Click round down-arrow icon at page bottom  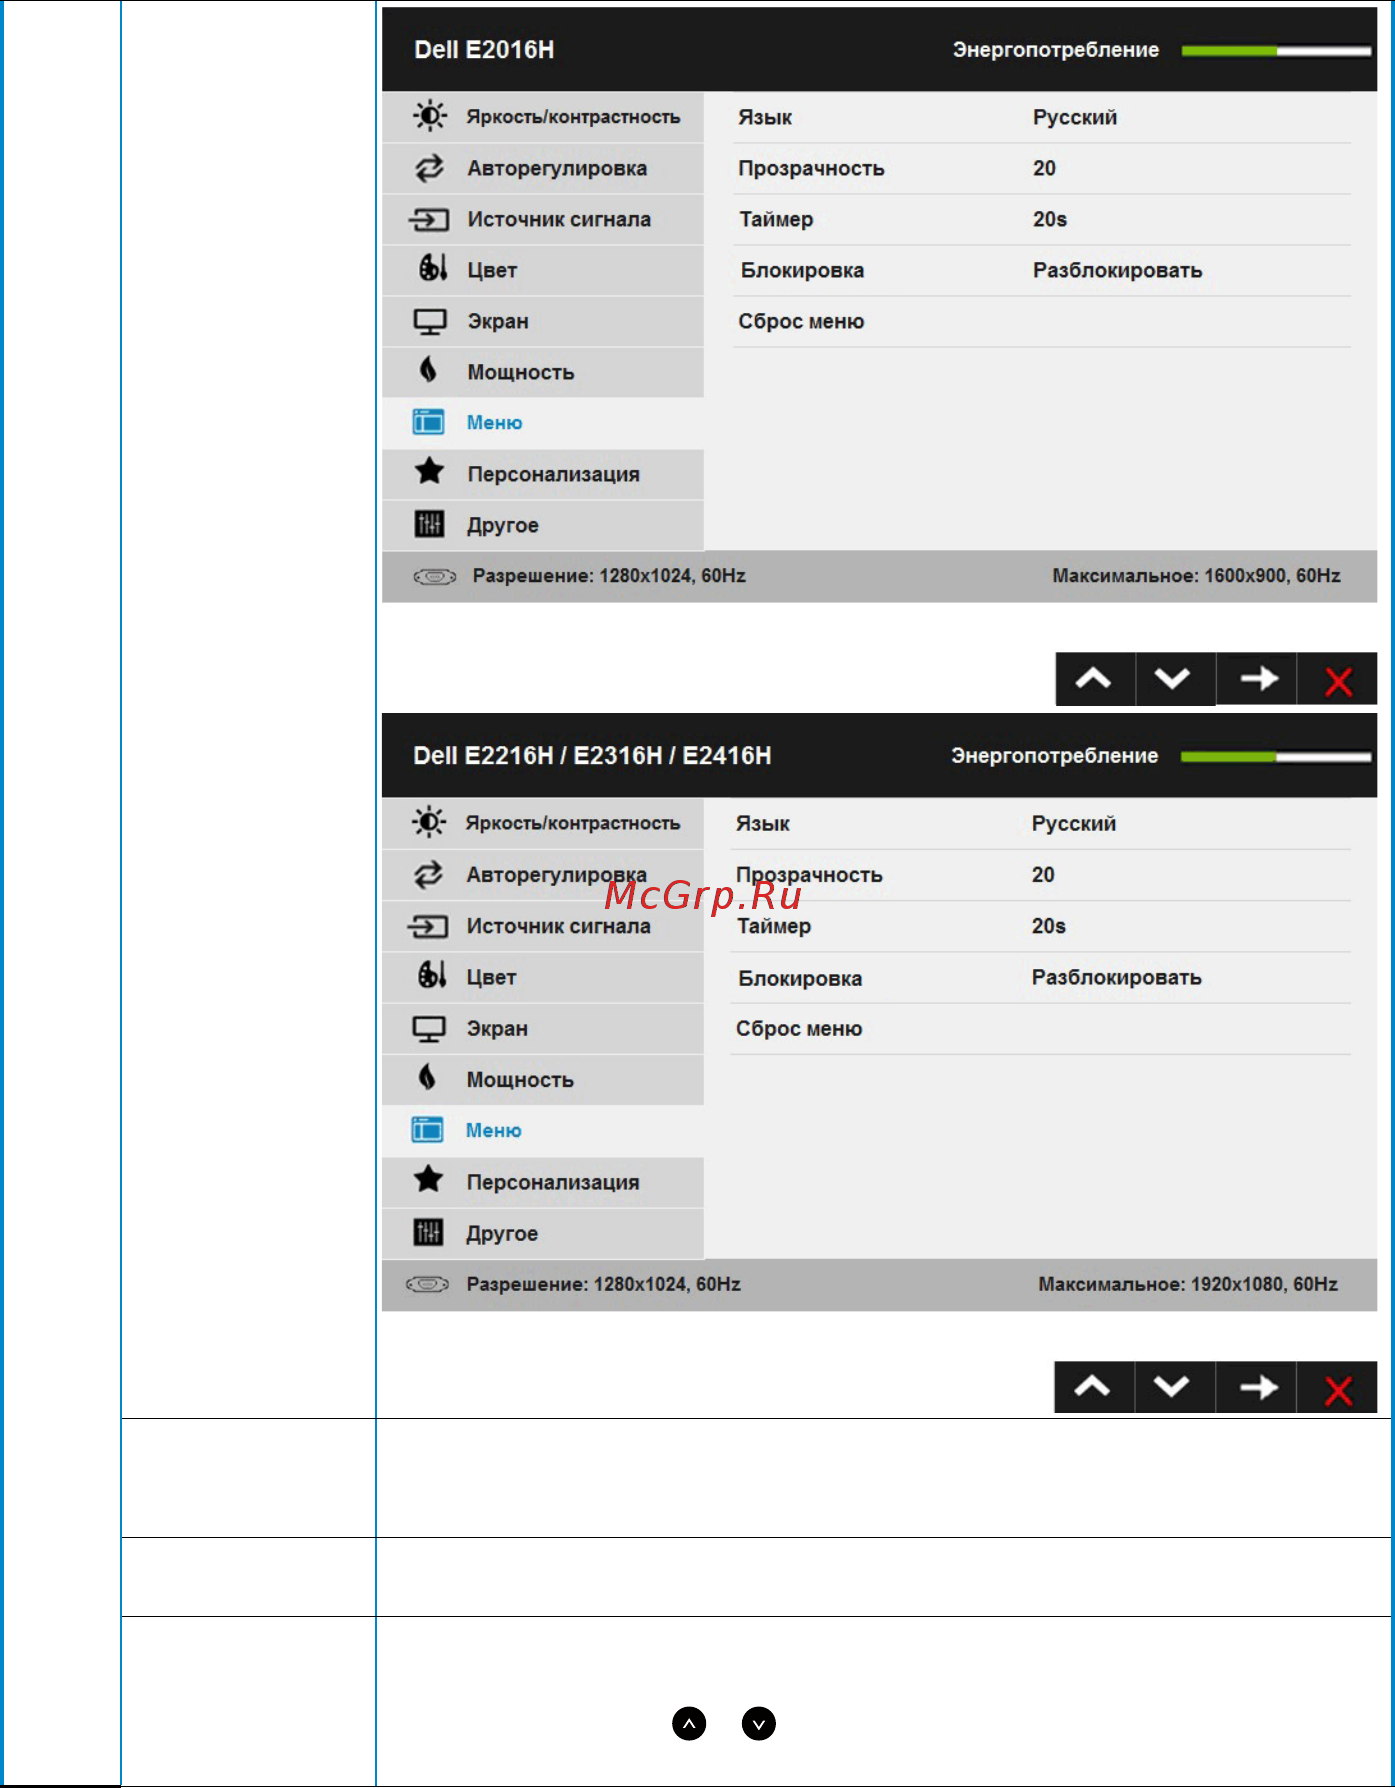[x=759, y=1723]
